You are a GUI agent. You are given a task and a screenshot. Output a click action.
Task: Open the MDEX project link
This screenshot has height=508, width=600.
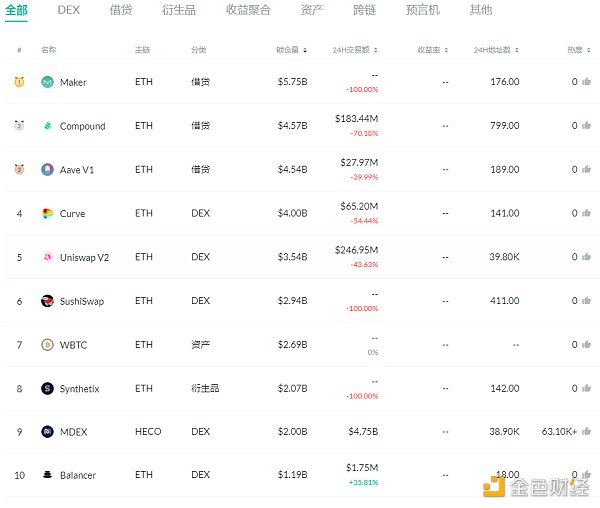coord(74,432)
